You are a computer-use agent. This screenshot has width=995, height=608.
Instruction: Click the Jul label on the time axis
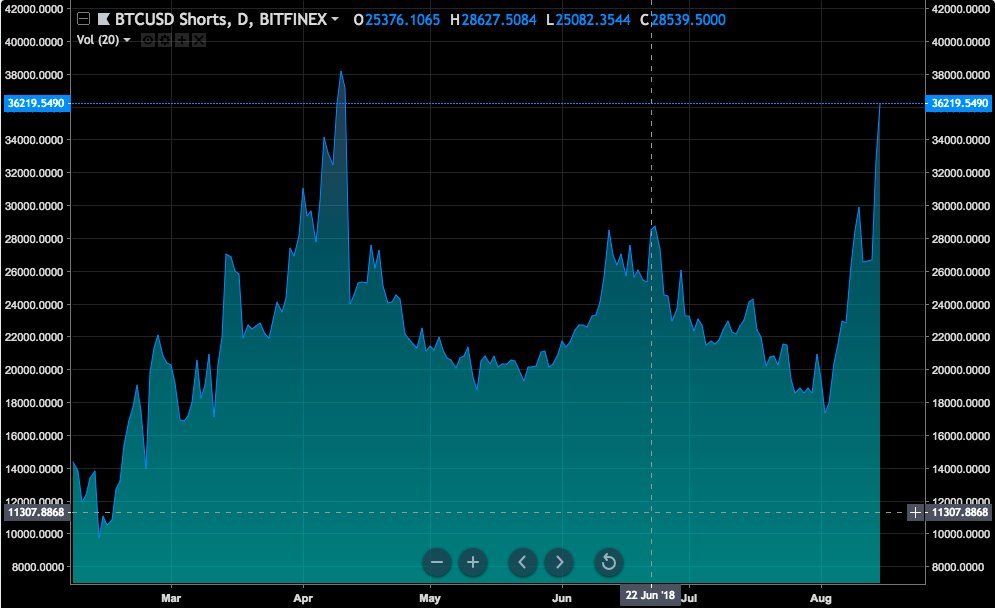point(690,598)
